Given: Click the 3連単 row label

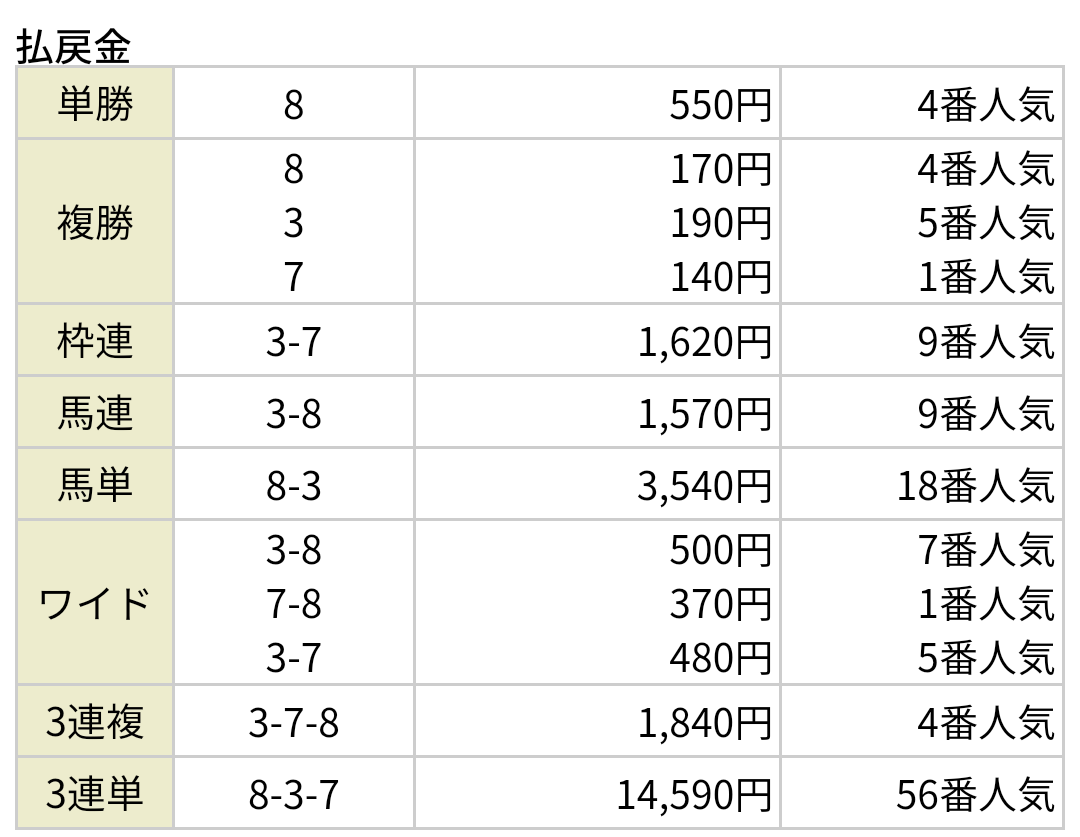Looking at the screenshot, I should (95, 793).
